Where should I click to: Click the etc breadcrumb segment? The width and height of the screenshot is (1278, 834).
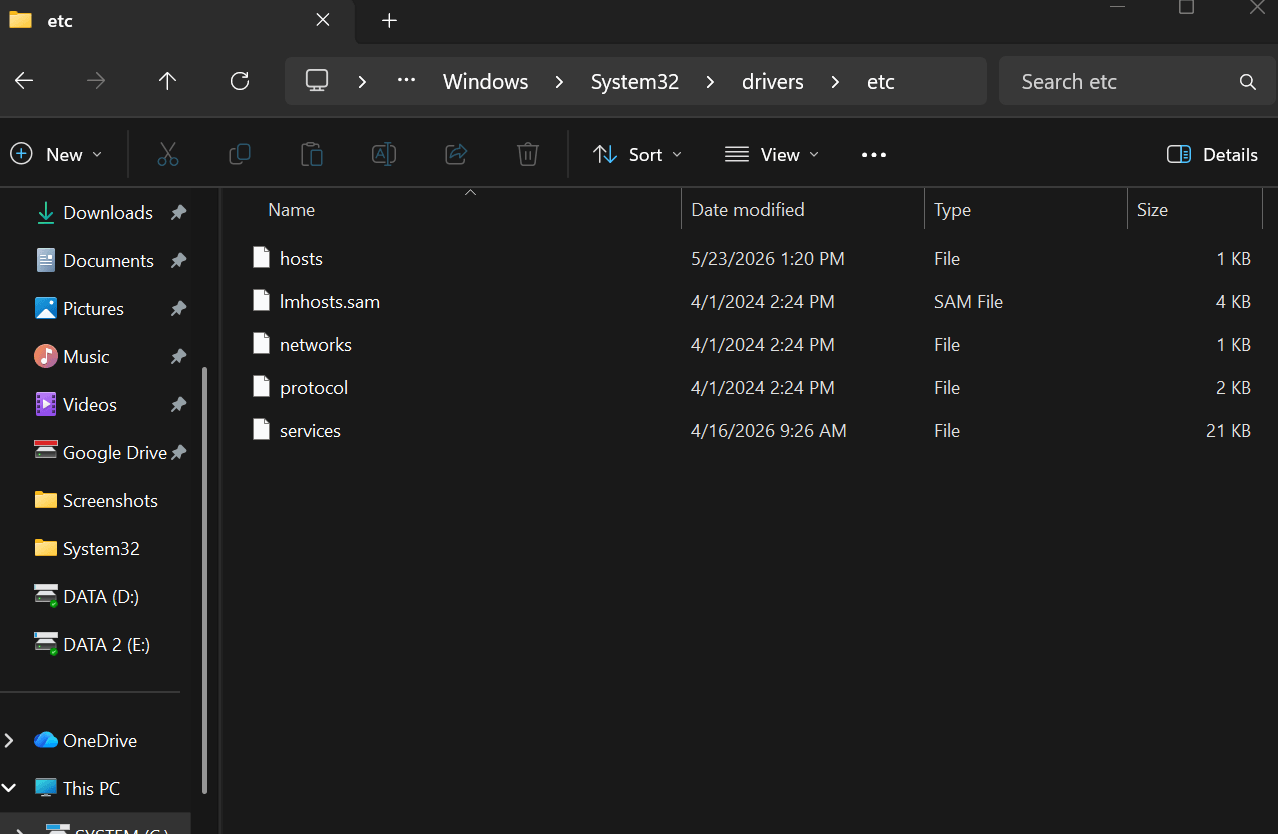pyautogui.click(x=881, y=82)
